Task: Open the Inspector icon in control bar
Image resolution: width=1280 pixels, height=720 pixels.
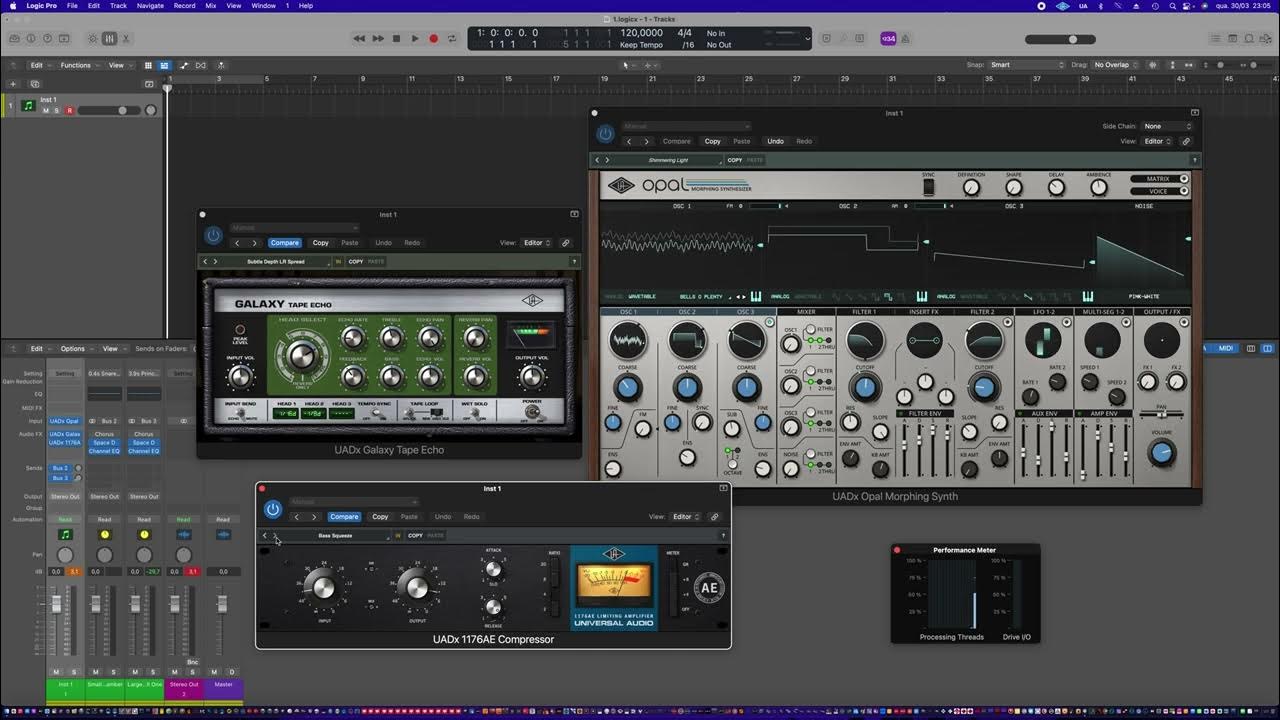Action: 31,38
